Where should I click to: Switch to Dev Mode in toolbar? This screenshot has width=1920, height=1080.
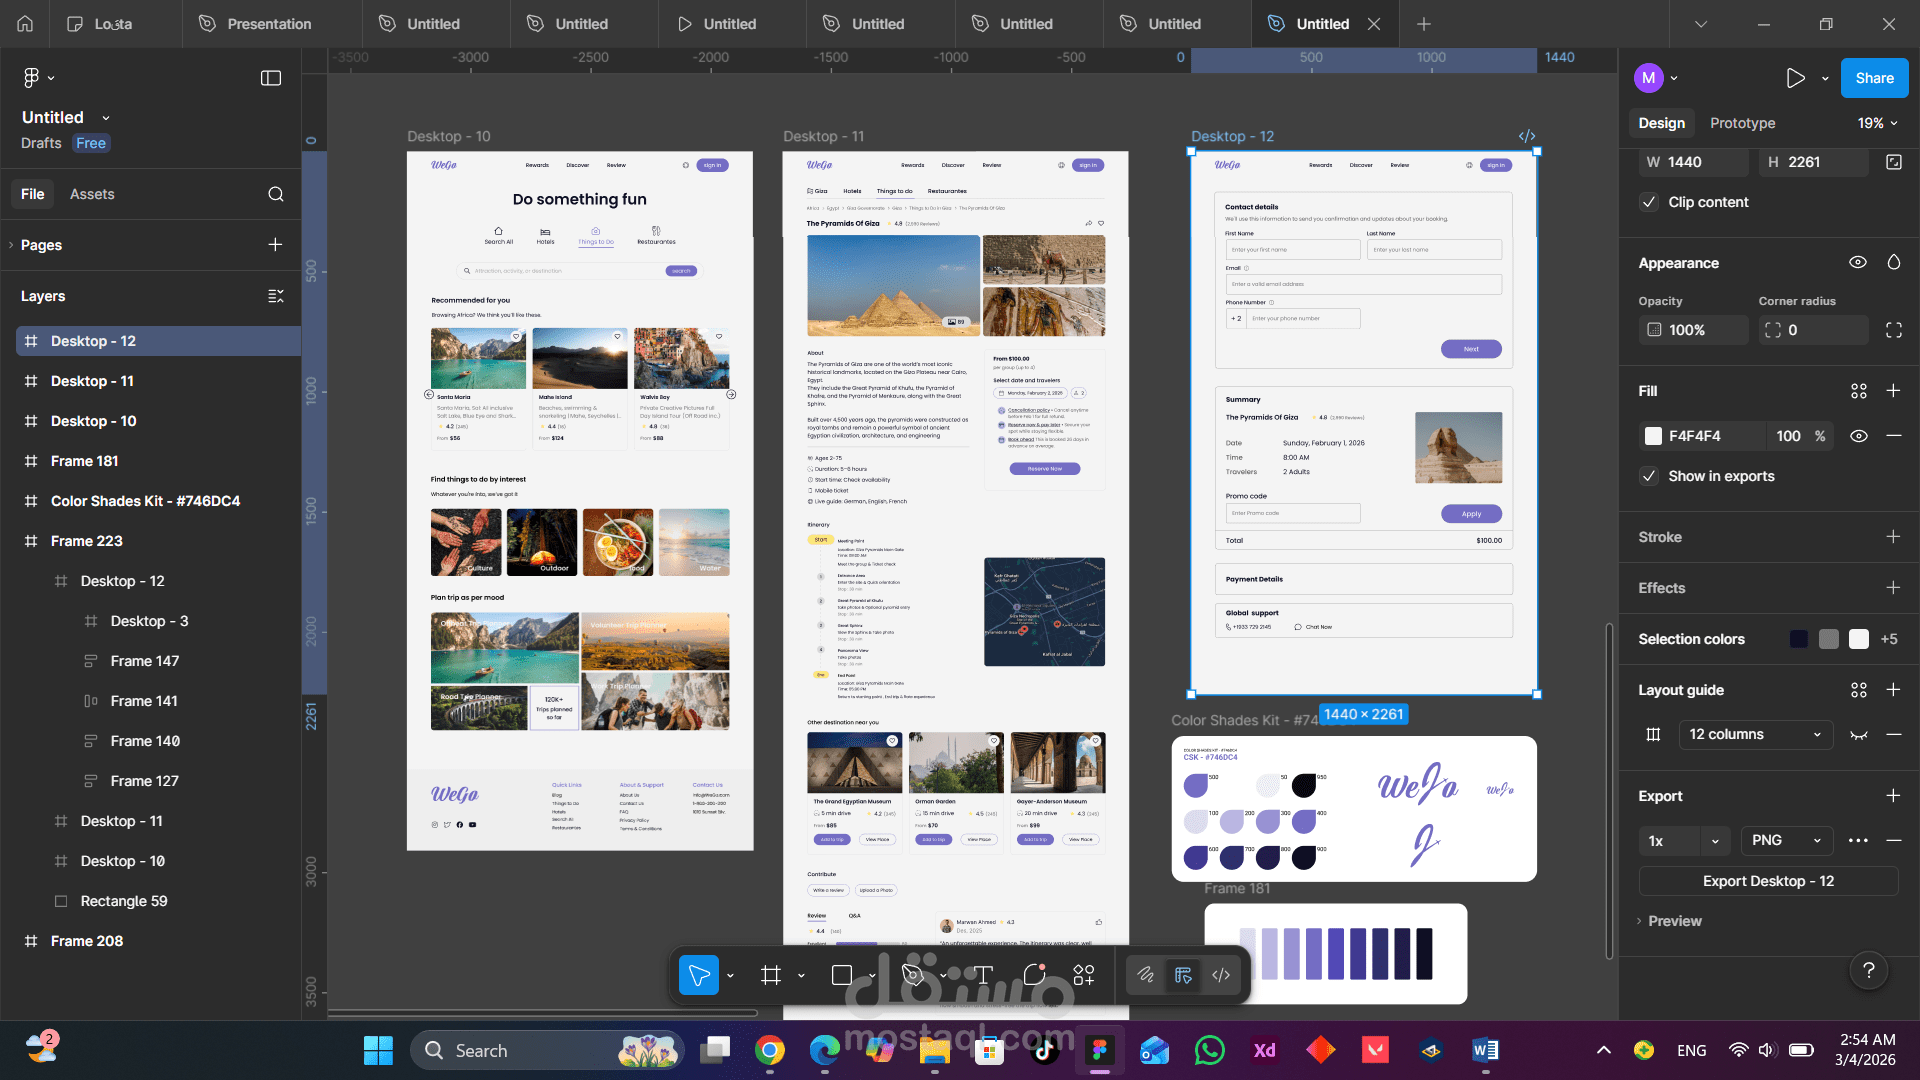tap(1221, 975)
